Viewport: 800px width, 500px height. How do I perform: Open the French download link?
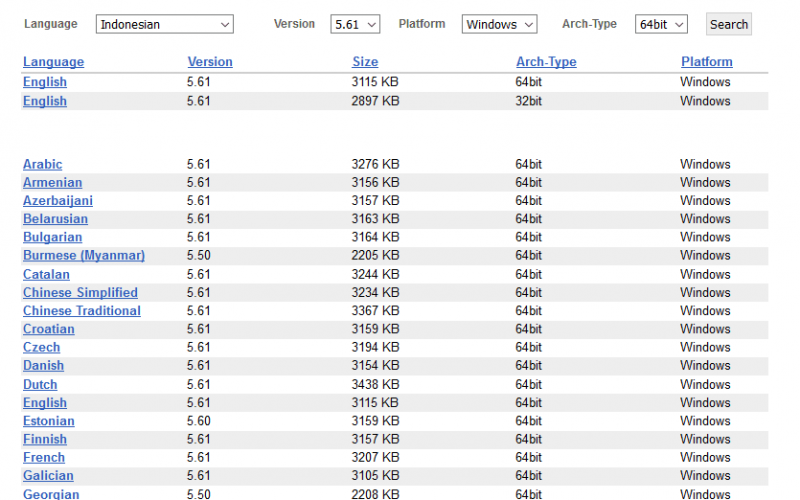pyautogui.click(x=44, y=458)
